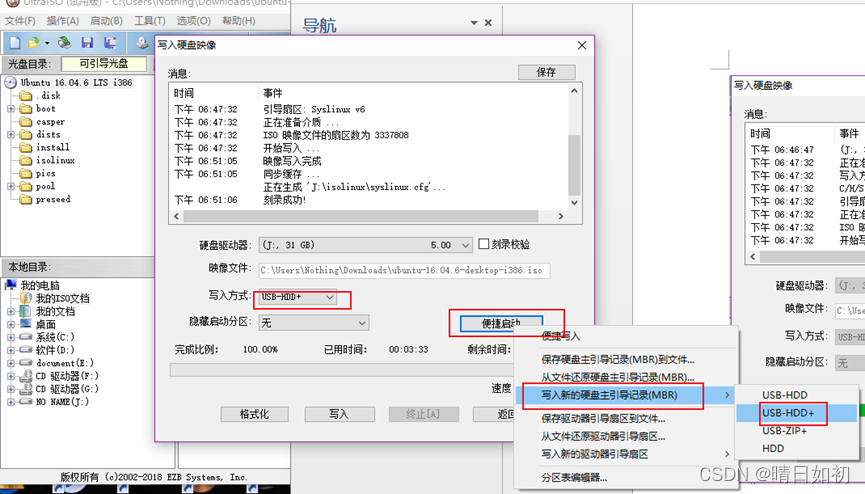Open the 写入方式 USB-HDD+ dropdown
Screen dimensions: 865x494
329,297
